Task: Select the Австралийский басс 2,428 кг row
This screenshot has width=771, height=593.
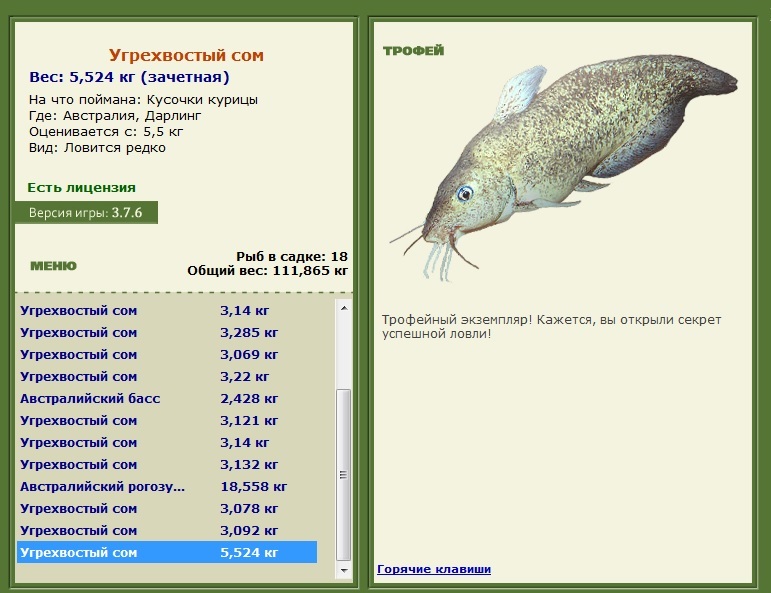Action: (x=167, y=399)
